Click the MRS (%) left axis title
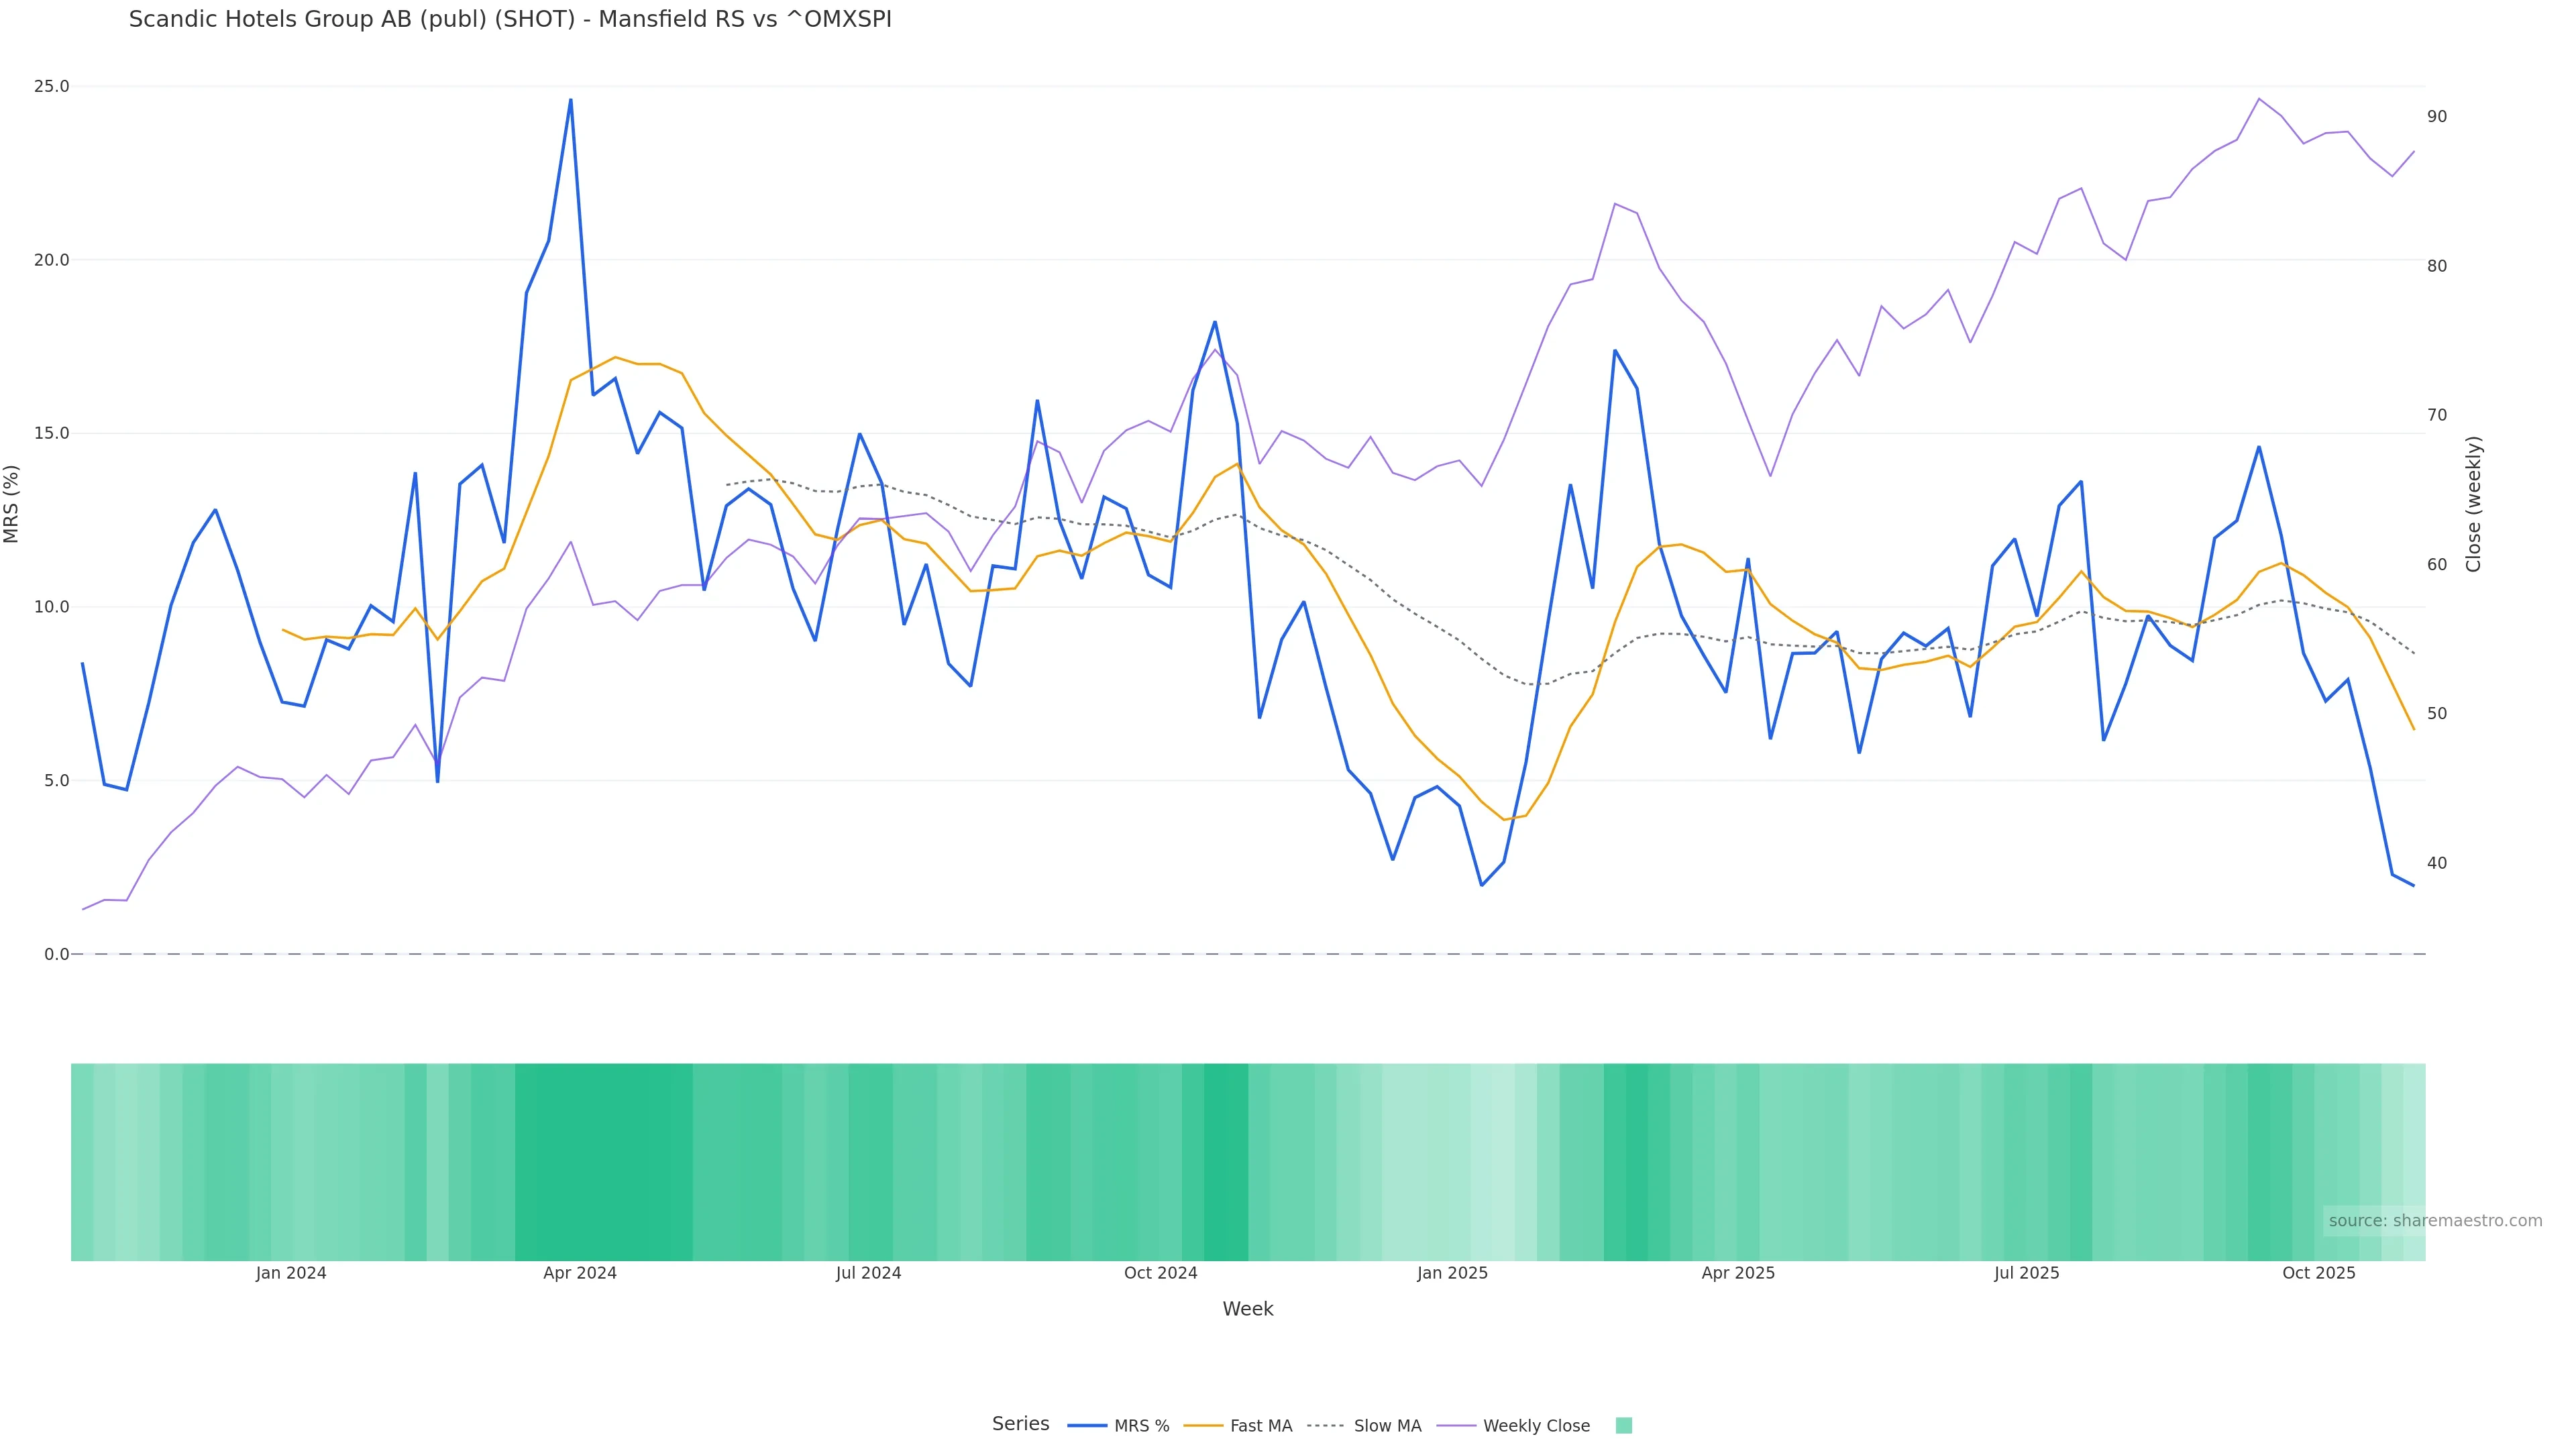This screenshot has width=2576, height=1449. (12, 504)
